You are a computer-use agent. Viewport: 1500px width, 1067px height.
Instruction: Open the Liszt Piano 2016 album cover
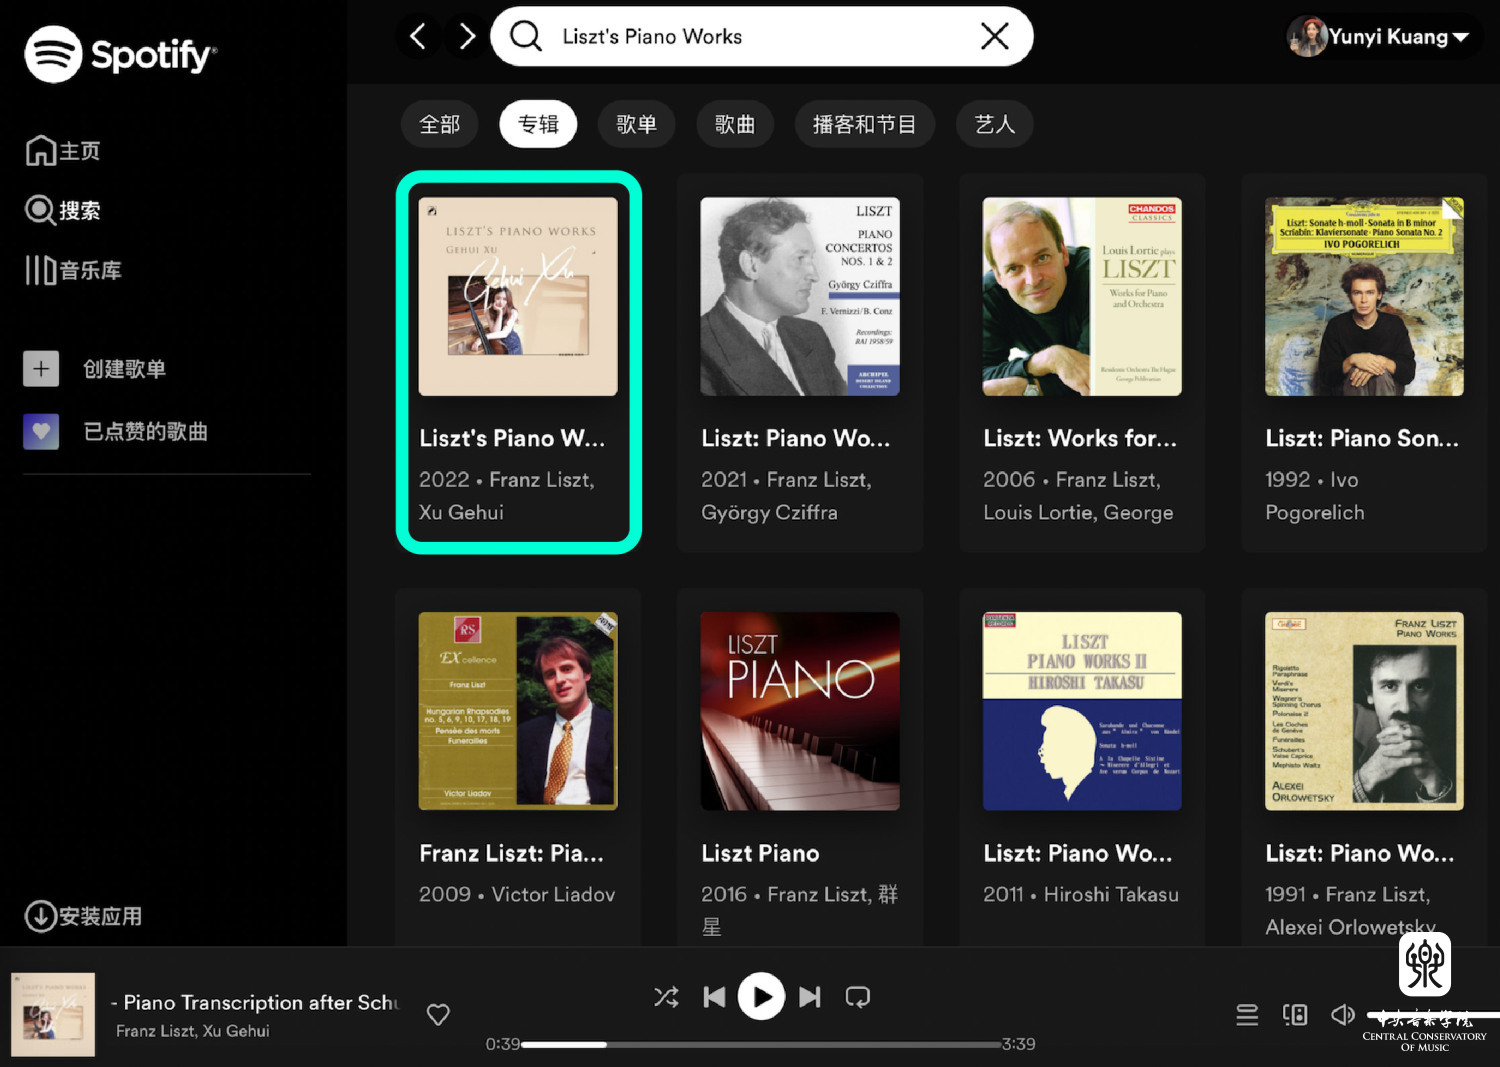point(800,711)
